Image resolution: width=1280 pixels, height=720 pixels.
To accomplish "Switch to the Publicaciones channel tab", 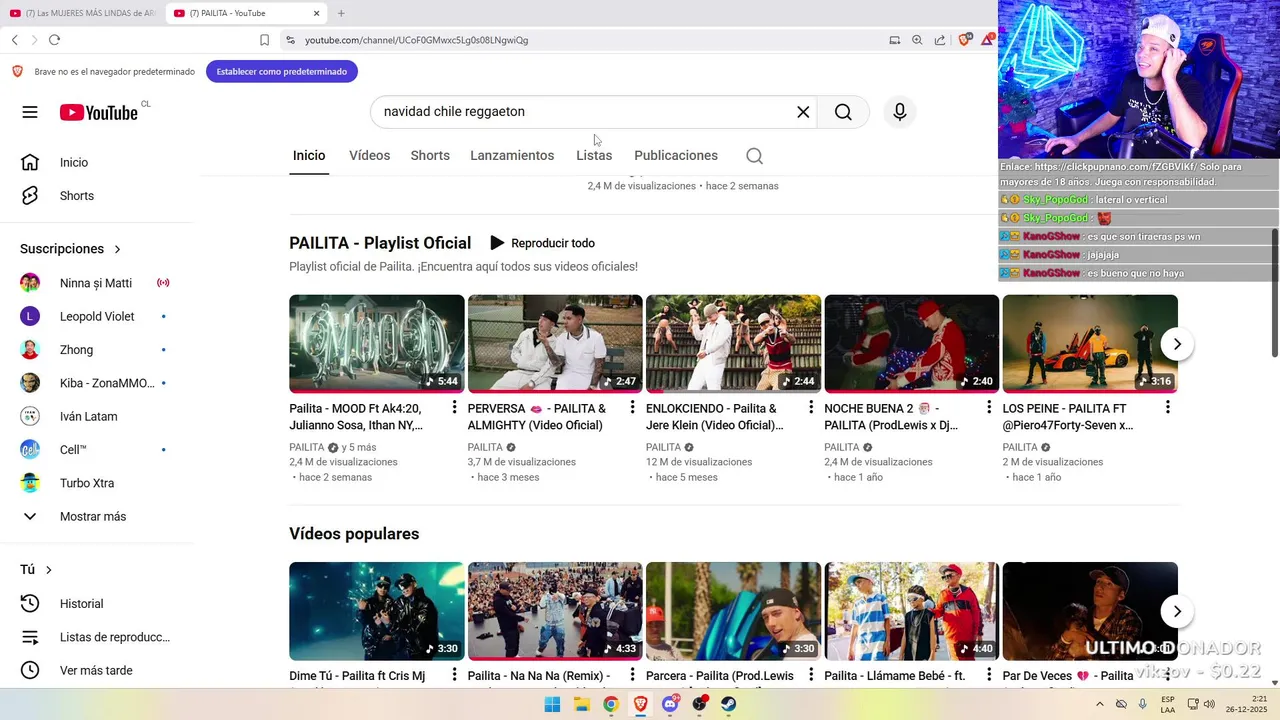I will [x=676, y=156].
